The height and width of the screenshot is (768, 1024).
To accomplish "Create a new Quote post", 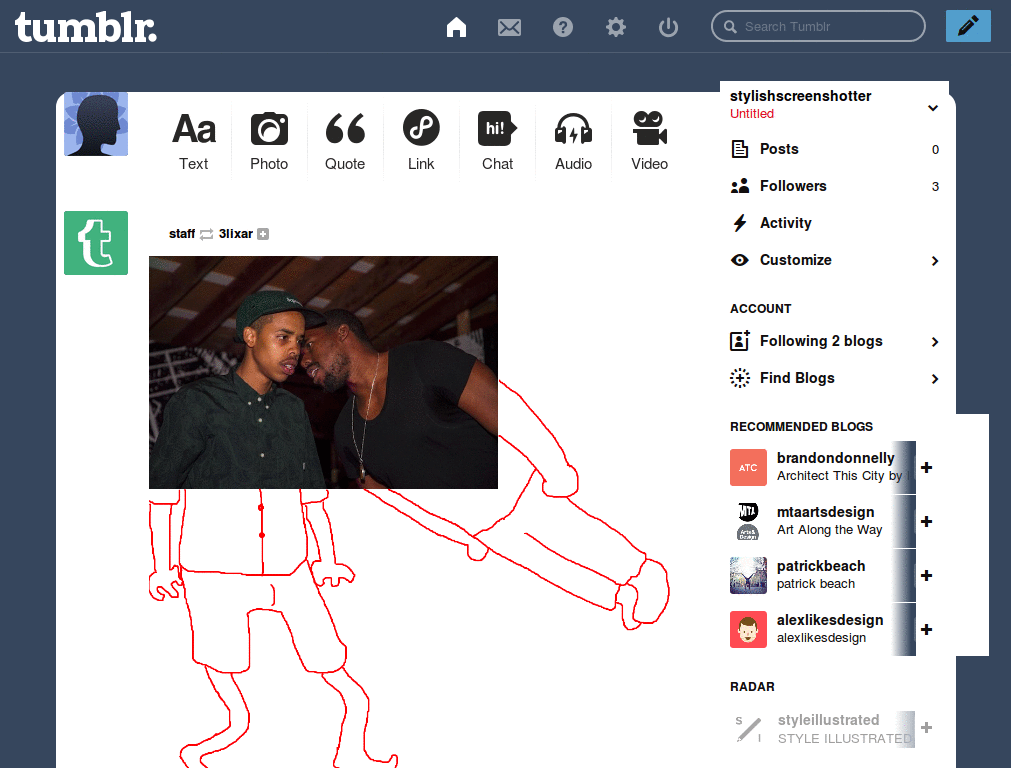I will point(345,141).
